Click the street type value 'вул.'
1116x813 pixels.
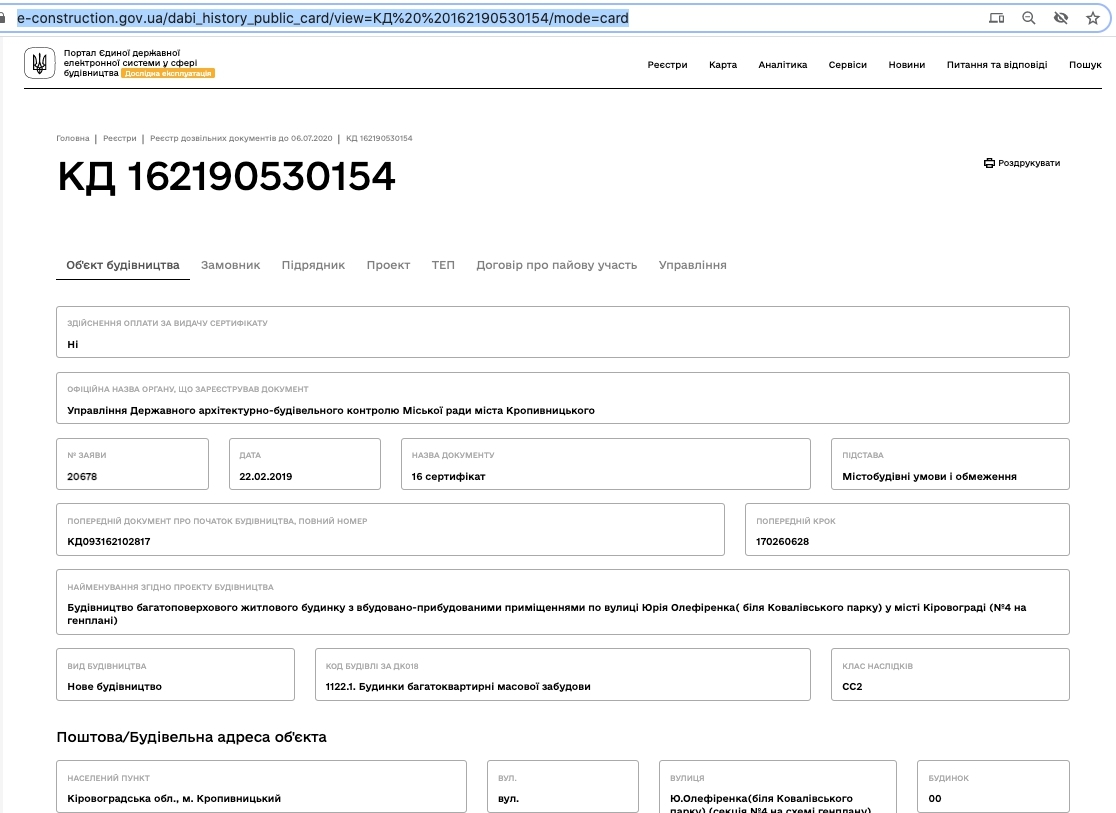point(508,799)
